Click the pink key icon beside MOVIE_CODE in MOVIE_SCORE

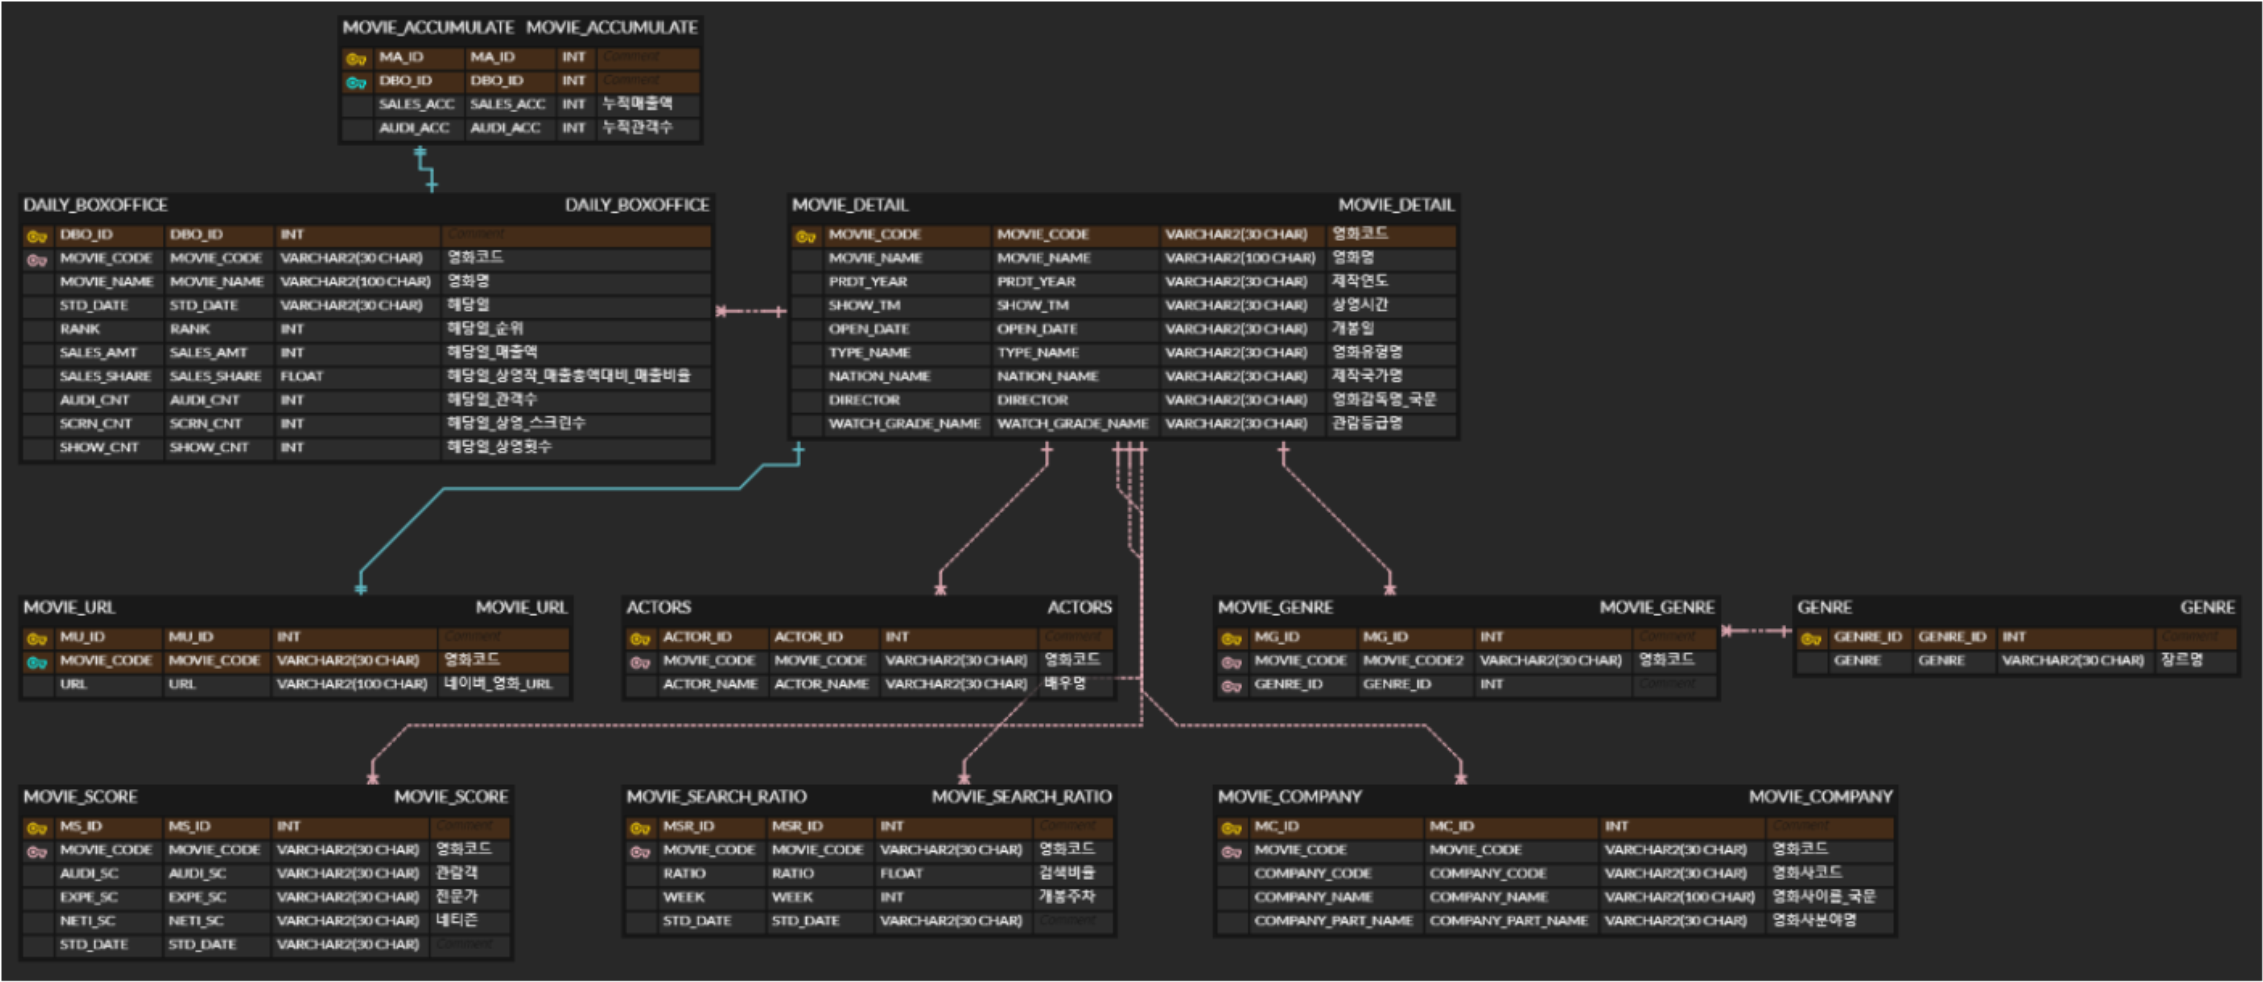(37, 850)
